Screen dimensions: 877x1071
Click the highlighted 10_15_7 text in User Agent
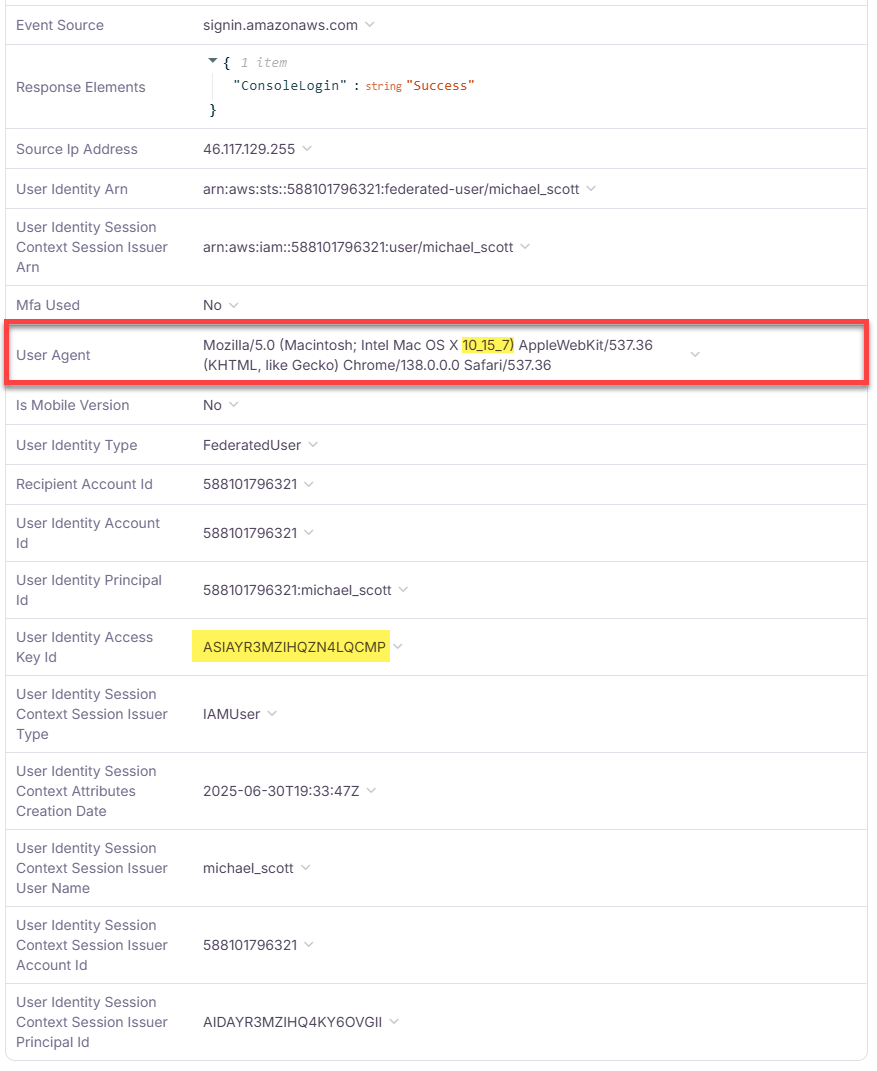[x=487, y=344]
